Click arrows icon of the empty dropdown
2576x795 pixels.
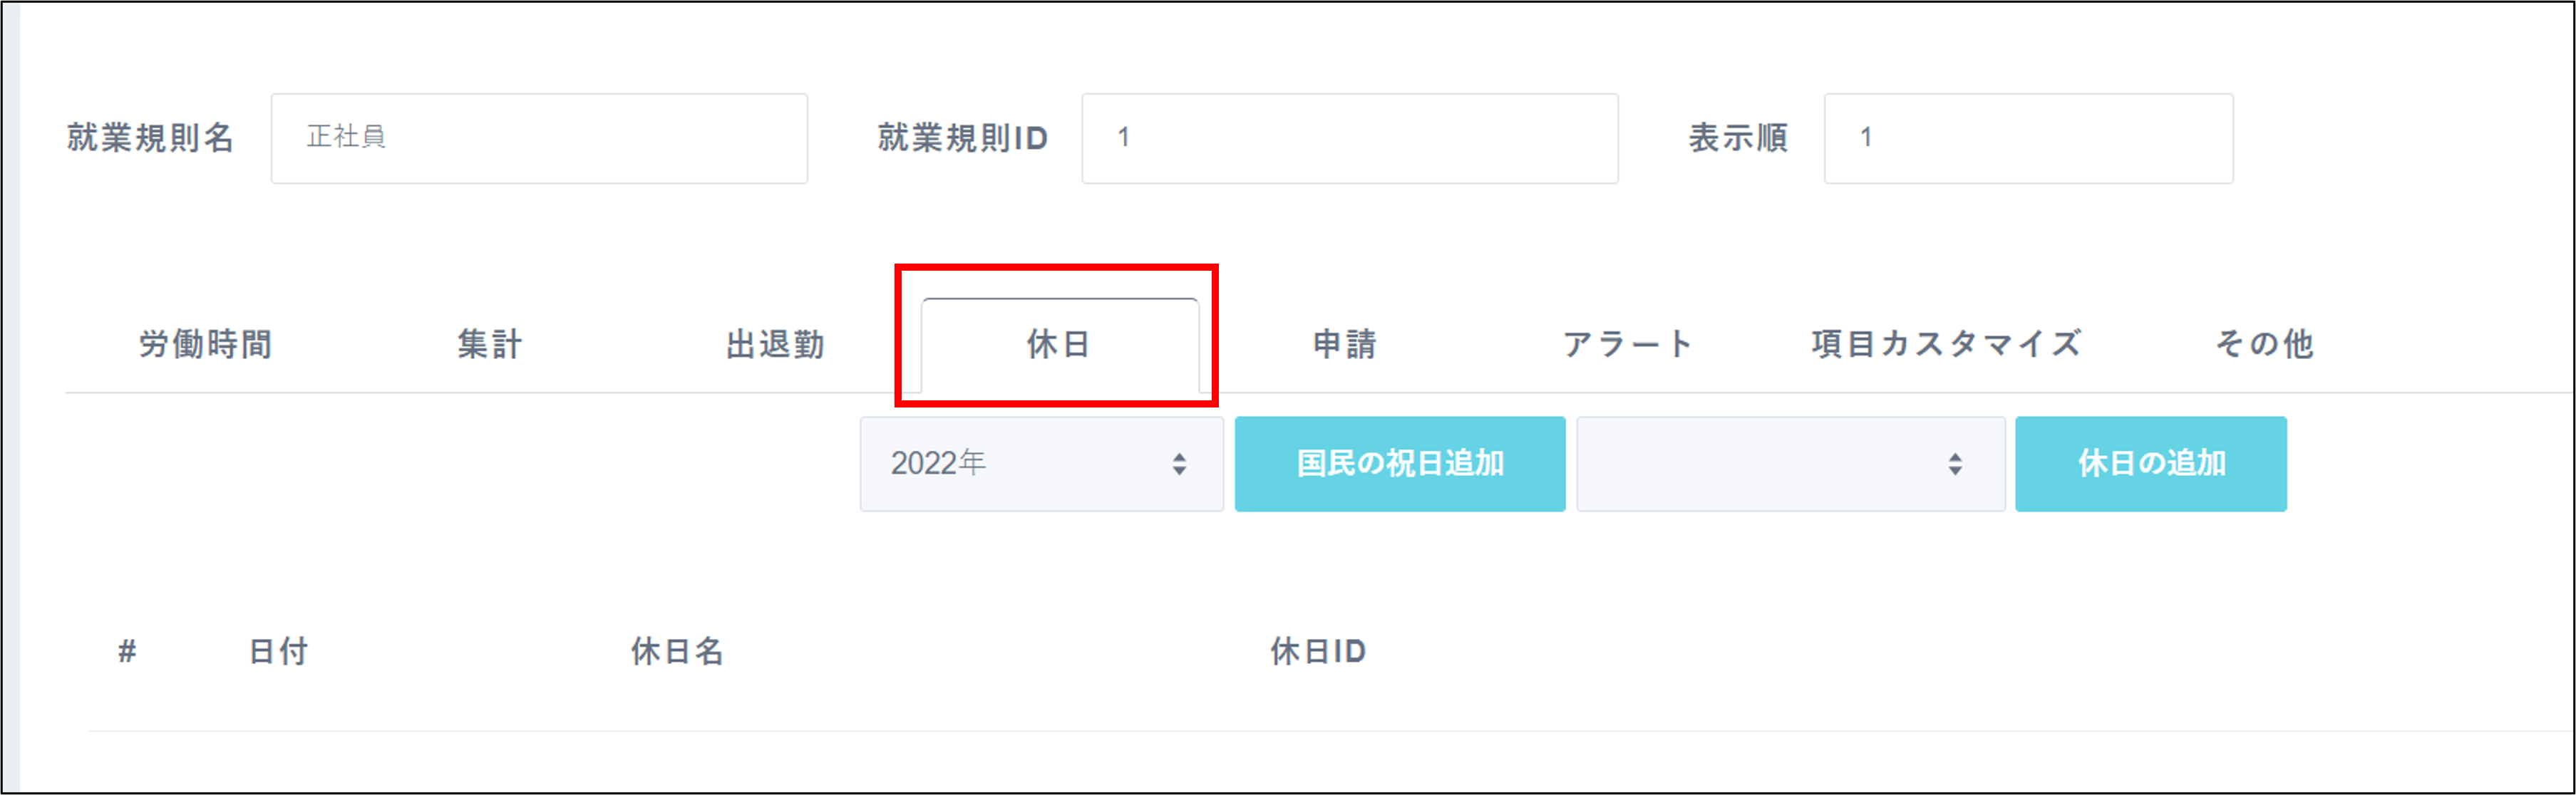pyautogui.click(x=1955, y=464)
